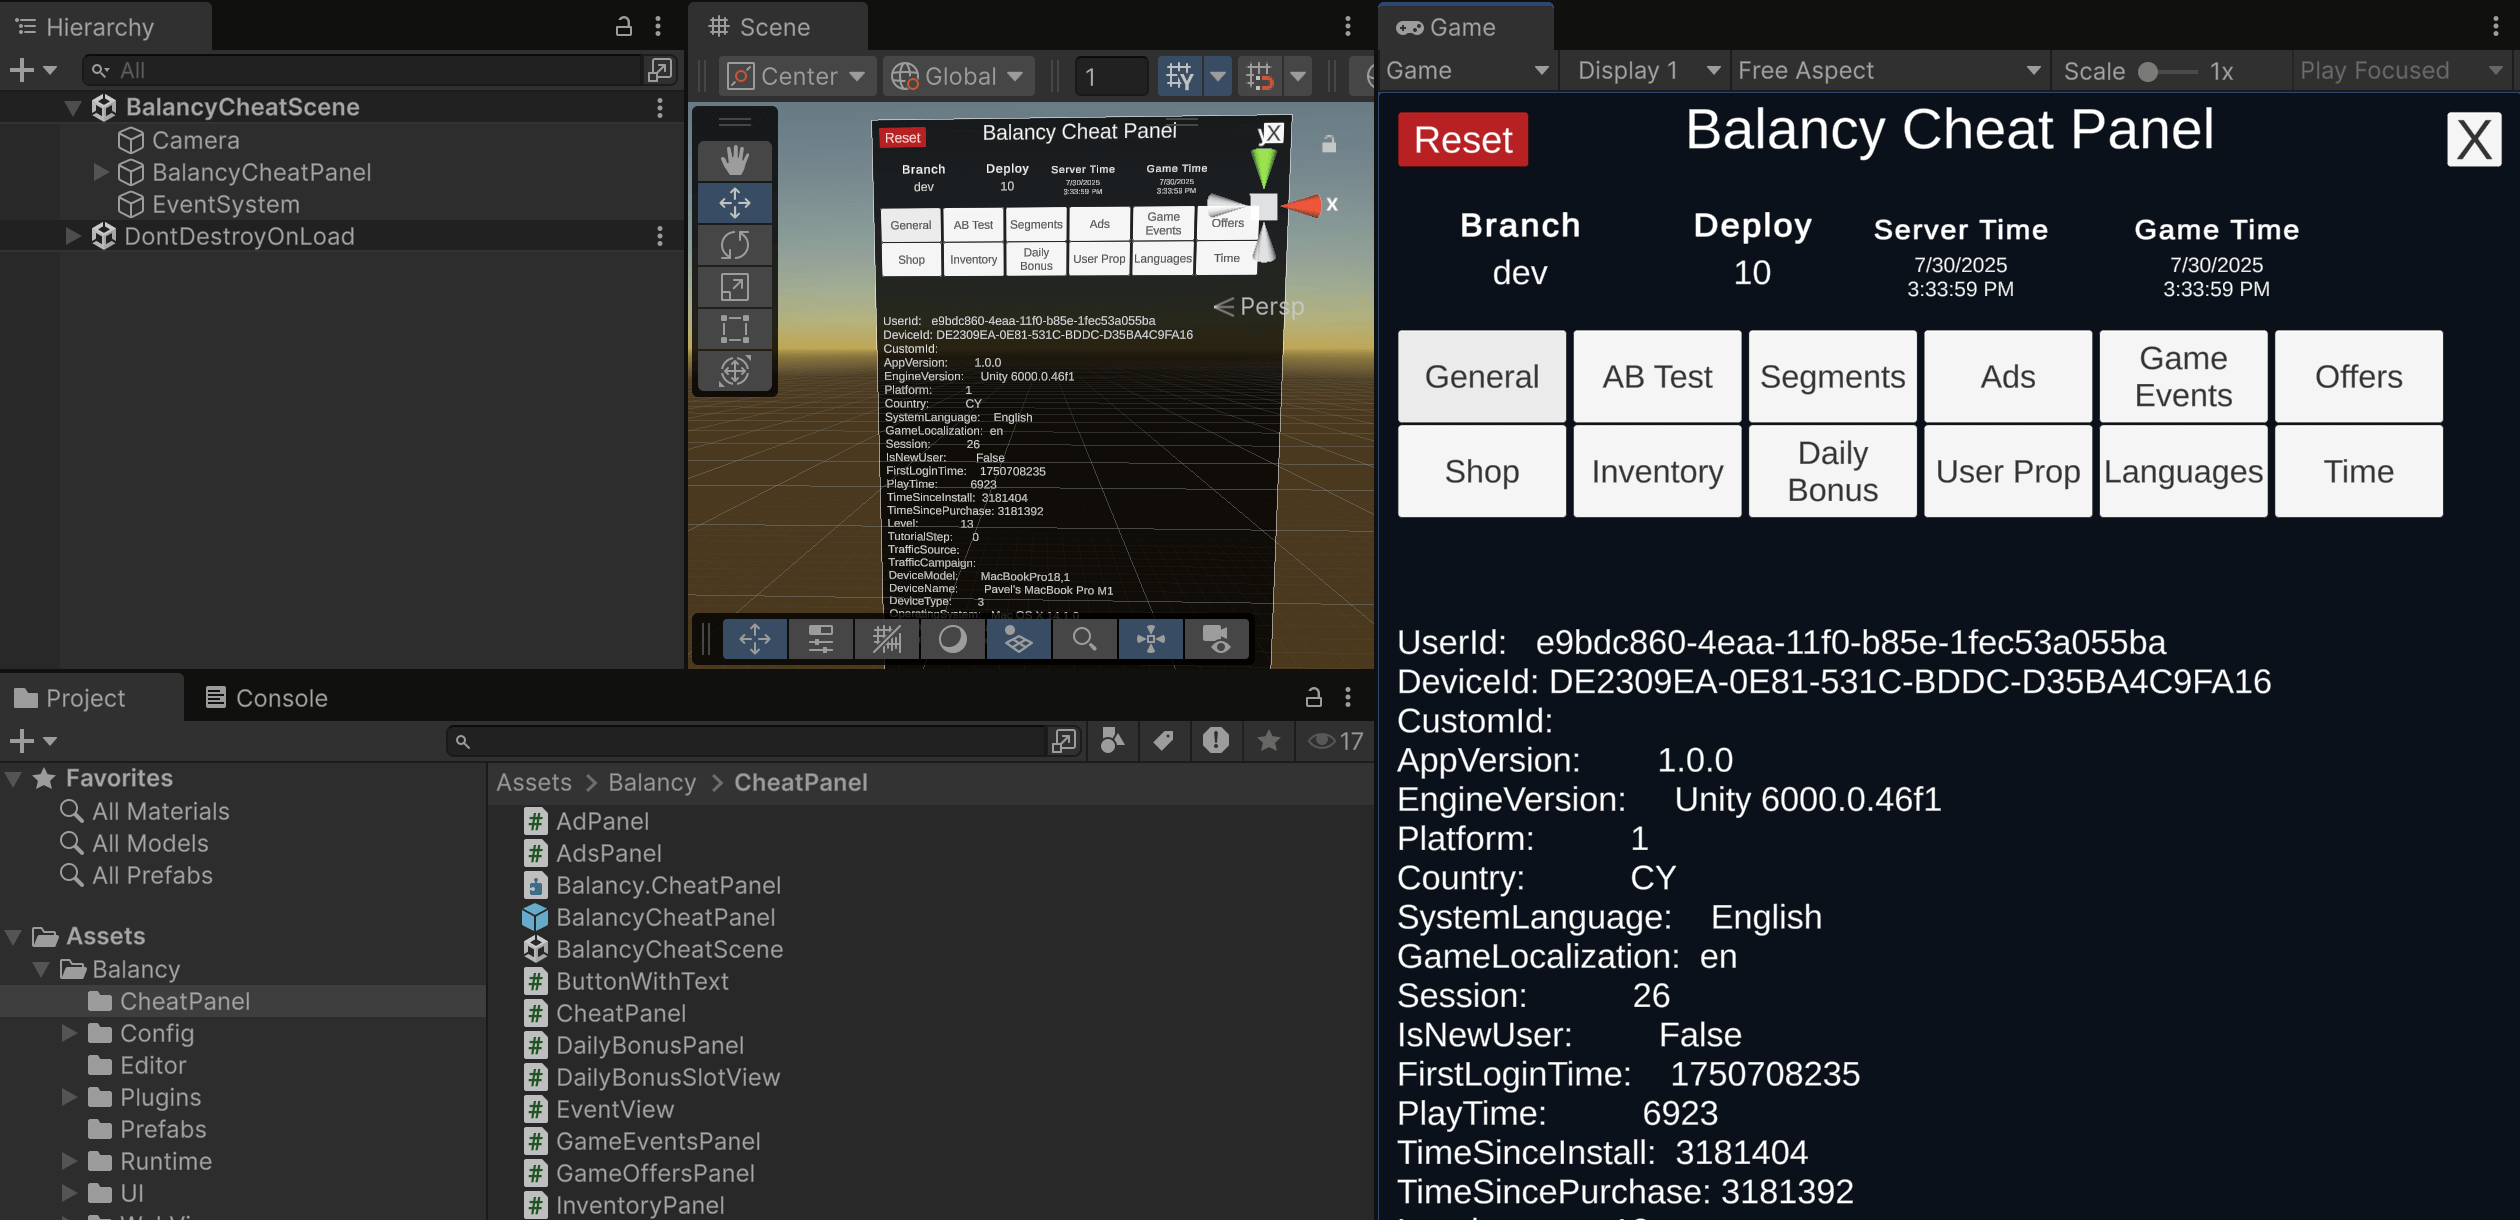
Task: Toggle hidden packages visibility eye 17
Action: pyautogui.click(x=1335, y=741)
